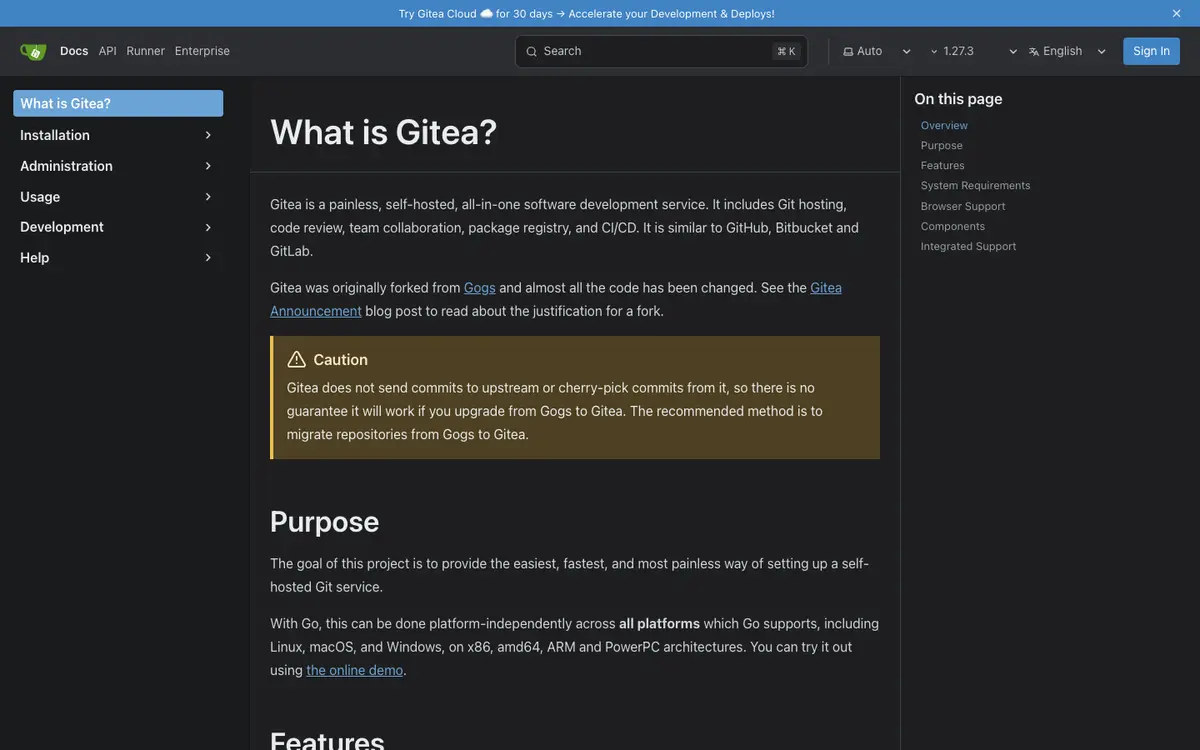Screen dimensions: 1200x750
Task: Open the API nav item
Action: tap(107, 51)
